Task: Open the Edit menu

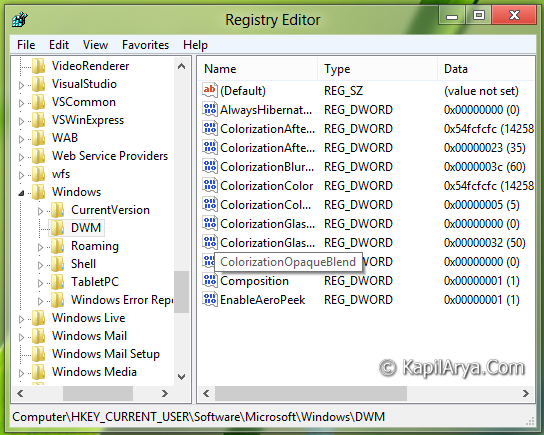Action: tap(59, 45)
